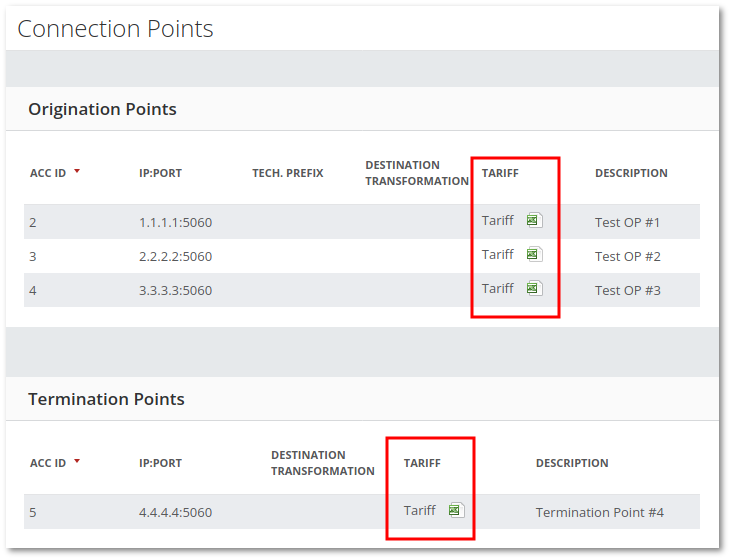Screen dimensions: 731x560
Task: Select the 4.4.4.4:5060 termination IP cell
Action: click(x=175, y=513)
